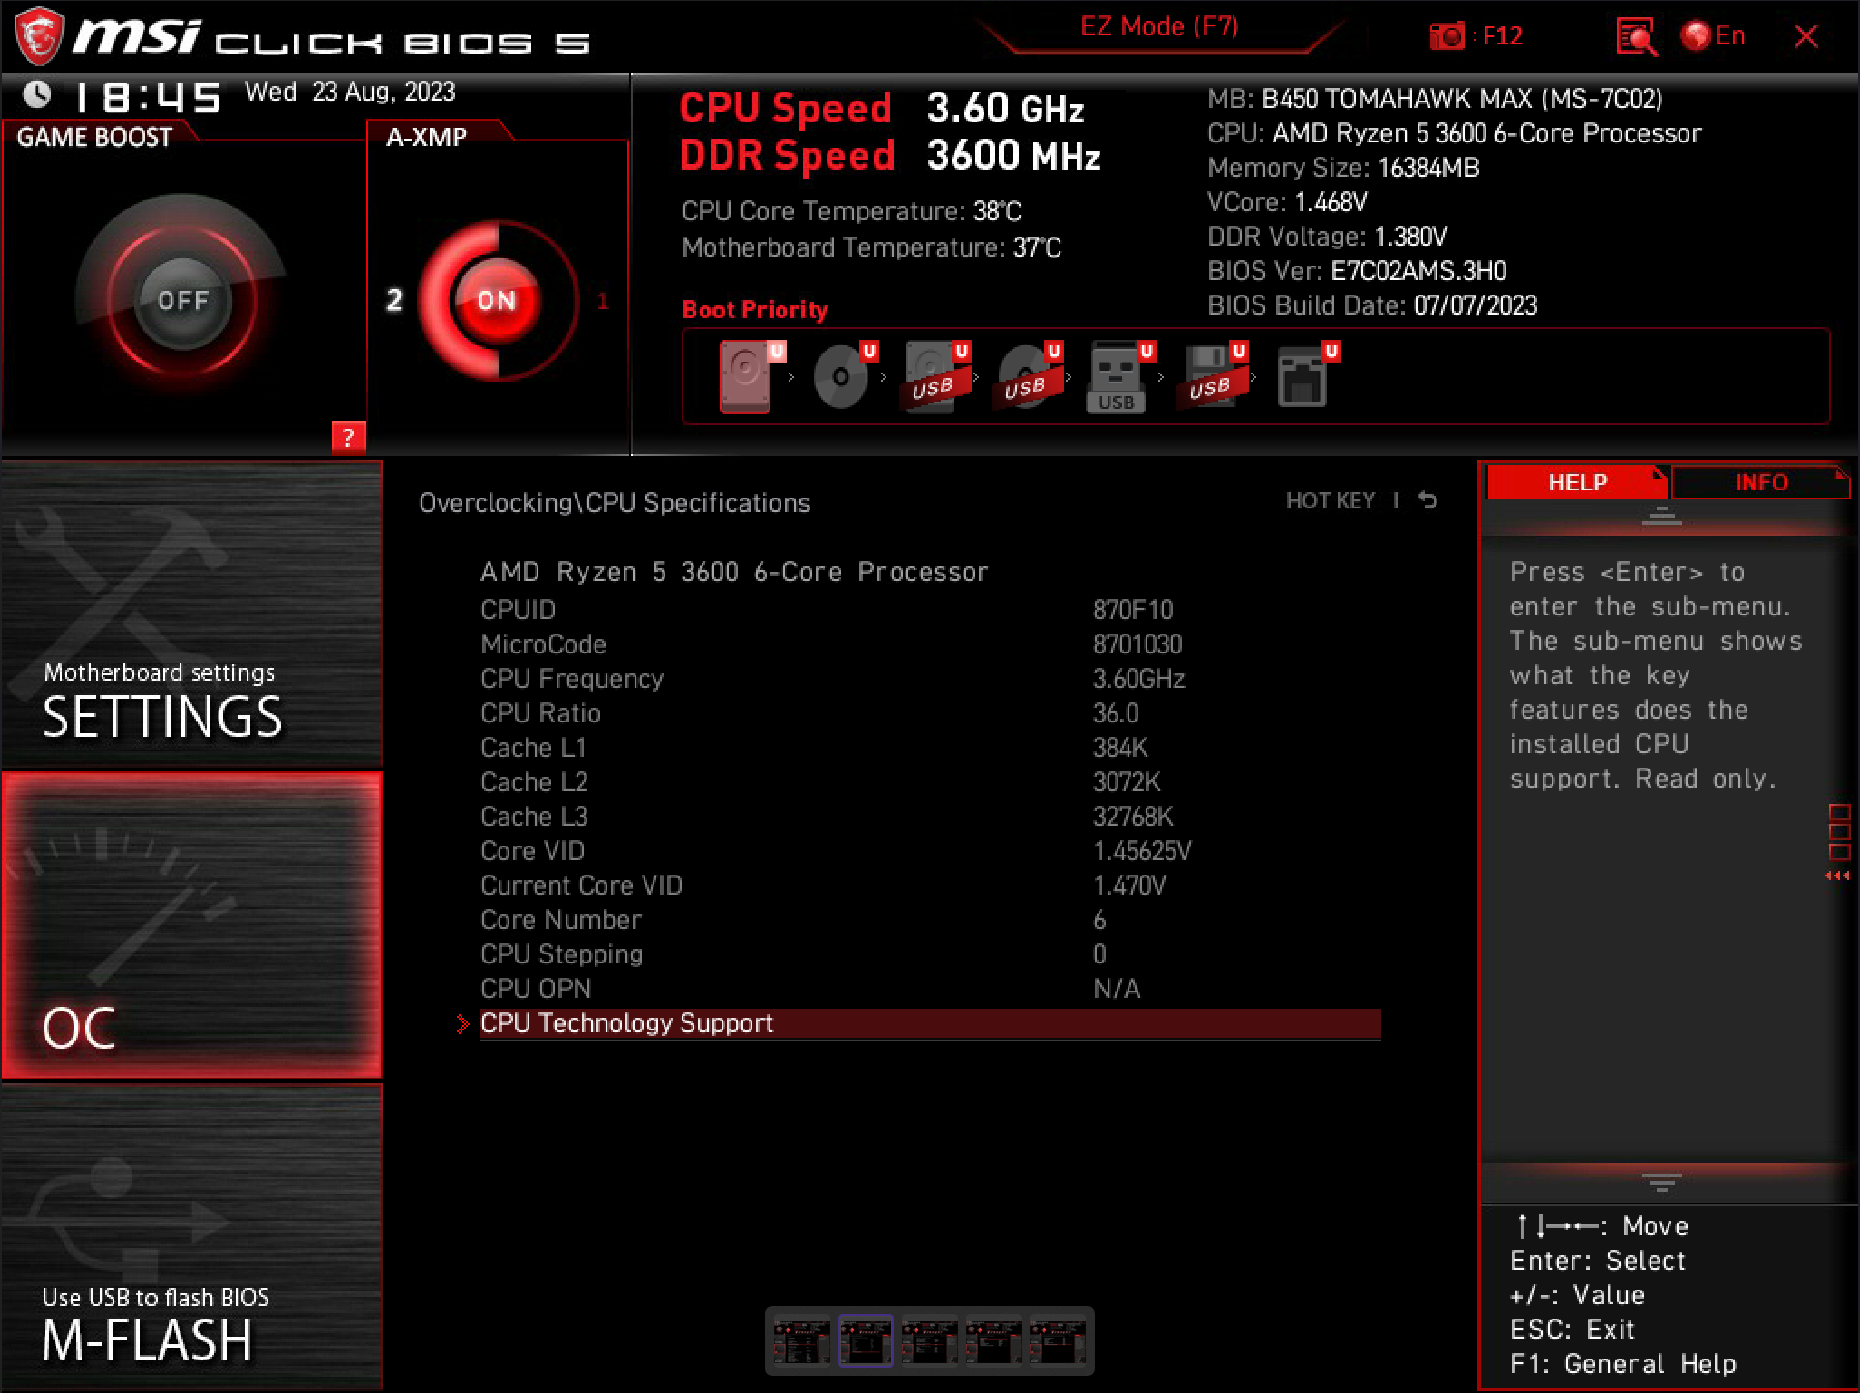
Task: Click the CPU Stepping row
Action: [929, 954]
